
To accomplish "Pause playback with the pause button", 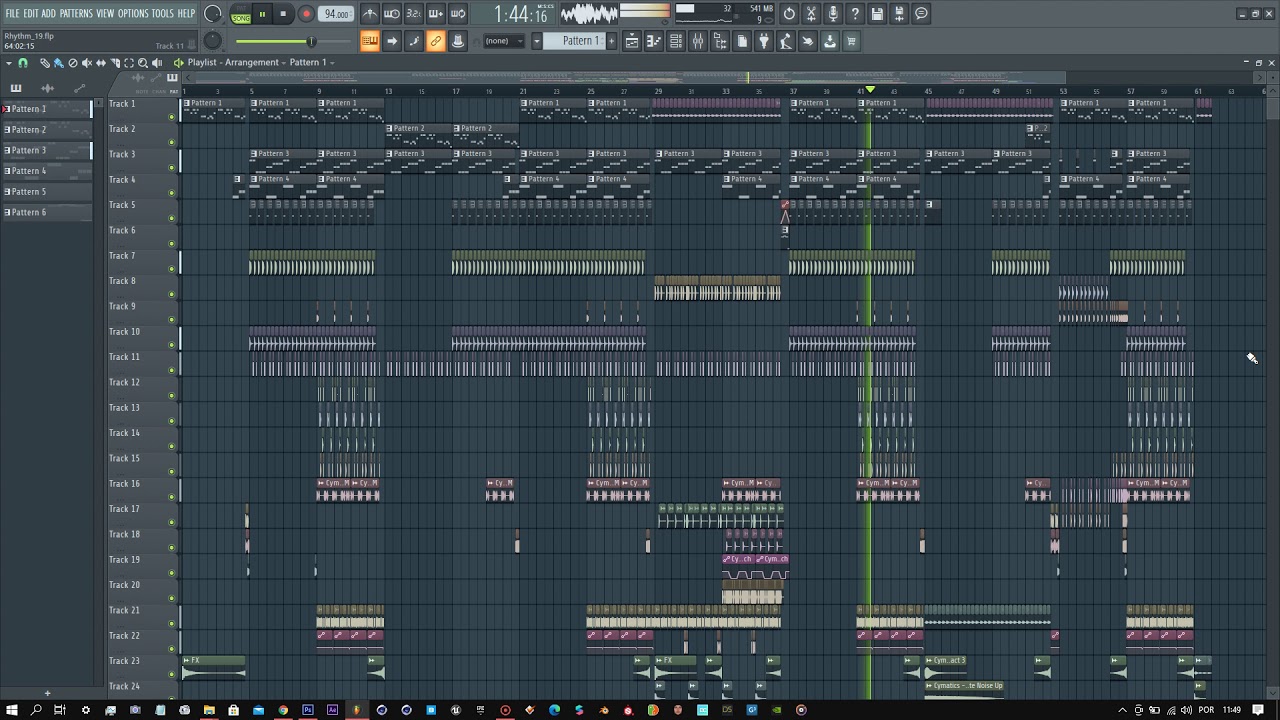I will click(x=262, y=14).
